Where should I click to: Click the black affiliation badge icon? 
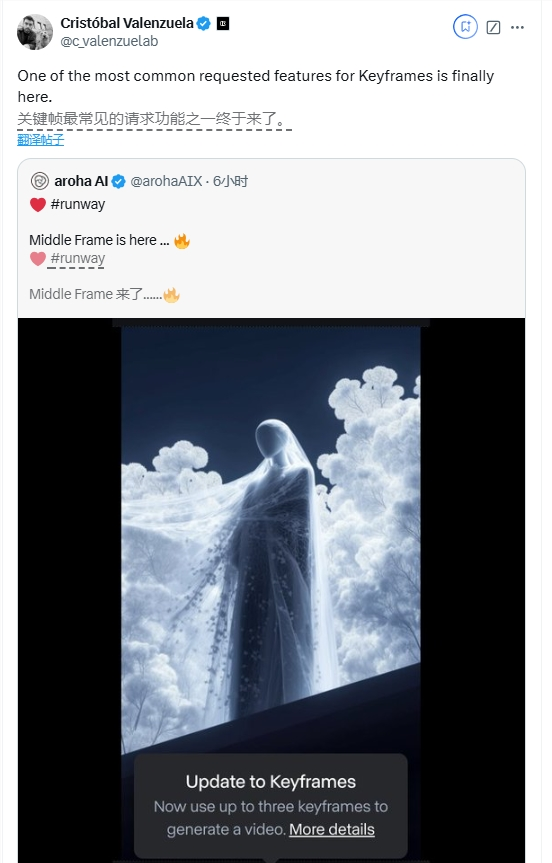tap(223, 23)
